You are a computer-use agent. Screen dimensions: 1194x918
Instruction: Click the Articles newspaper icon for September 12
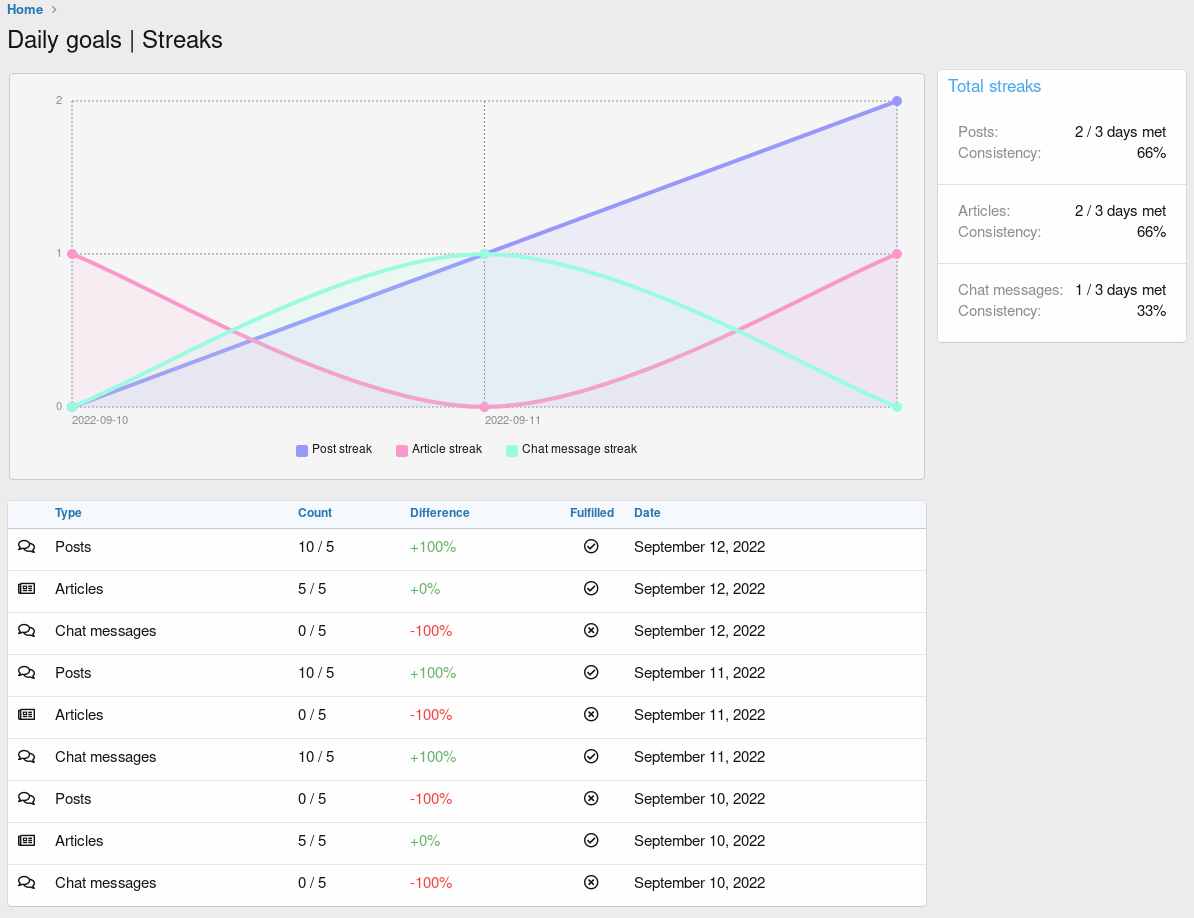[x=27, y=589]
